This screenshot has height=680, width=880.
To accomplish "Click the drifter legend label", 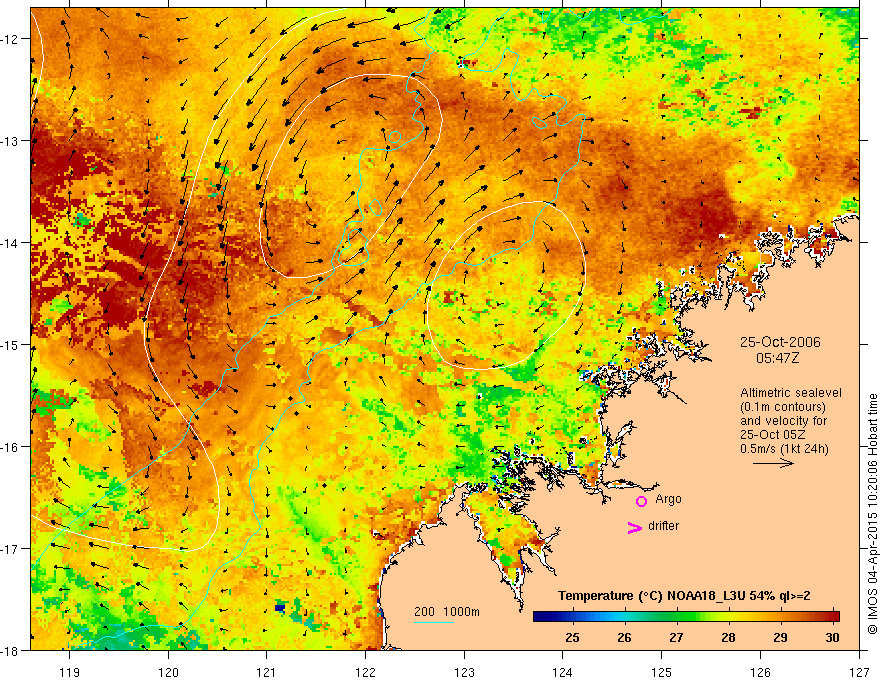I will coord(663,526).
